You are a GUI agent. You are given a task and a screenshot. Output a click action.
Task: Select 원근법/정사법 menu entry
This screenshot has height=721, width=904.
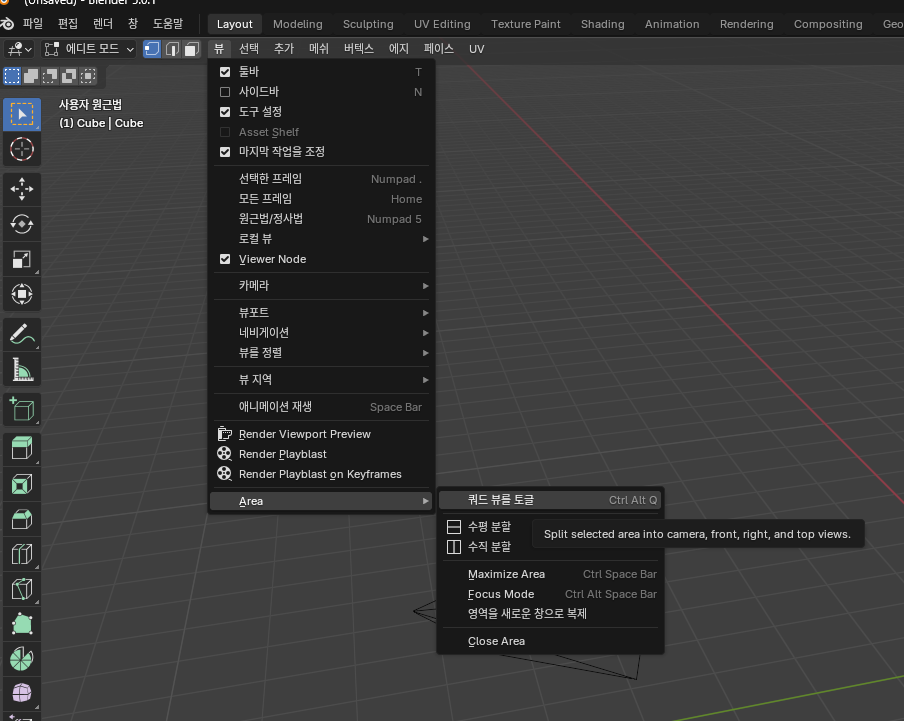[x=321, y=219]
